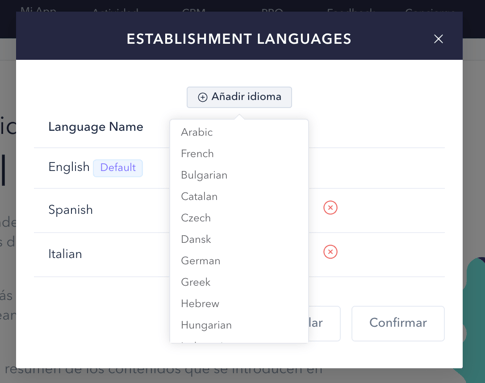
Task: Click the Añadir idioma button
Action: point(239,97)
